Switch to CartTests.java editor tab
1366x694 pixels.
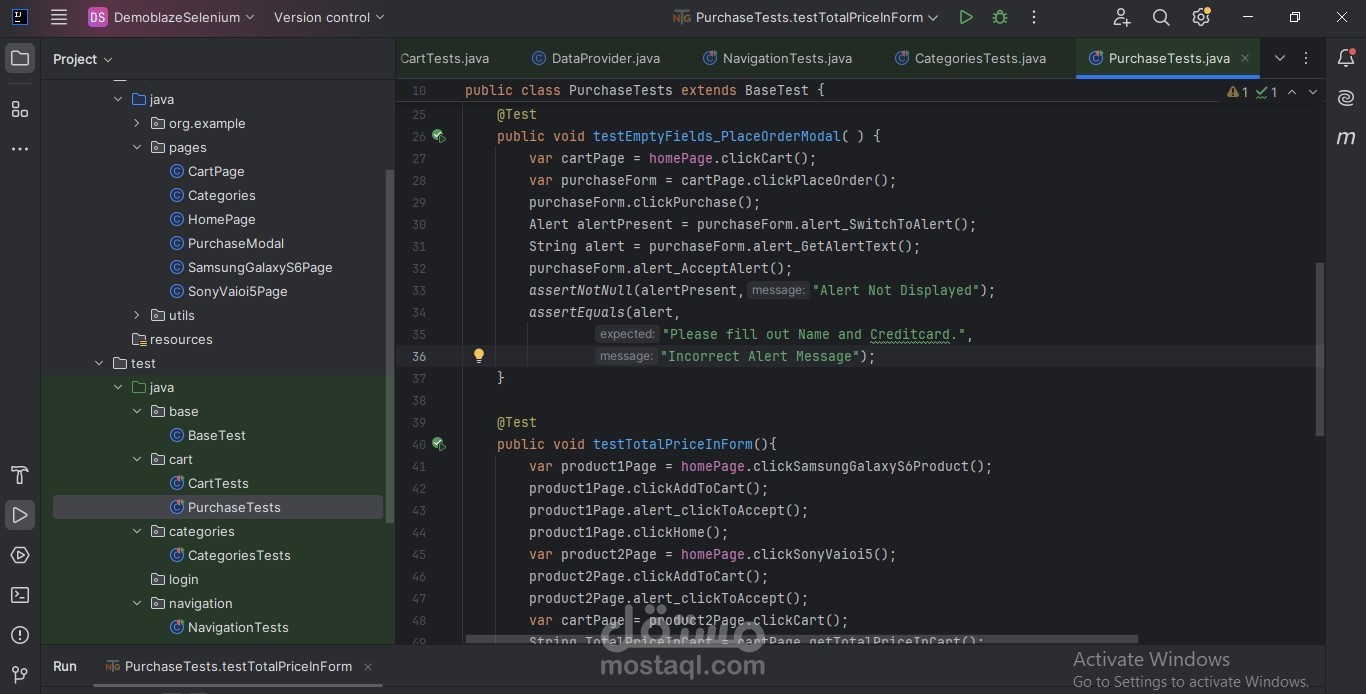coord(447,58)
